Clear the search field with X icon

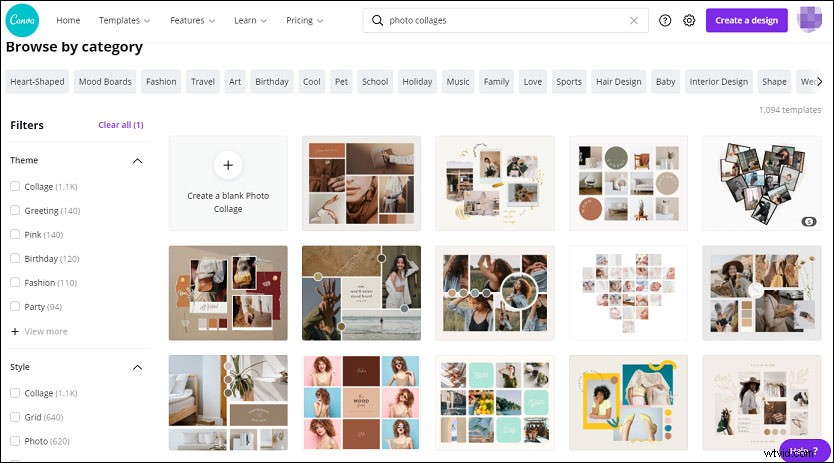pyautogui.click(x=633, y=20)
